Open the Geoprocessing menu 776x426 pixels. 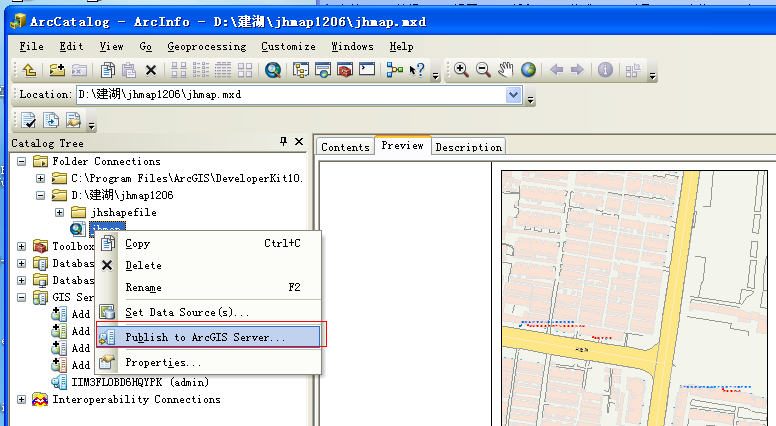[x=206, y=47]
